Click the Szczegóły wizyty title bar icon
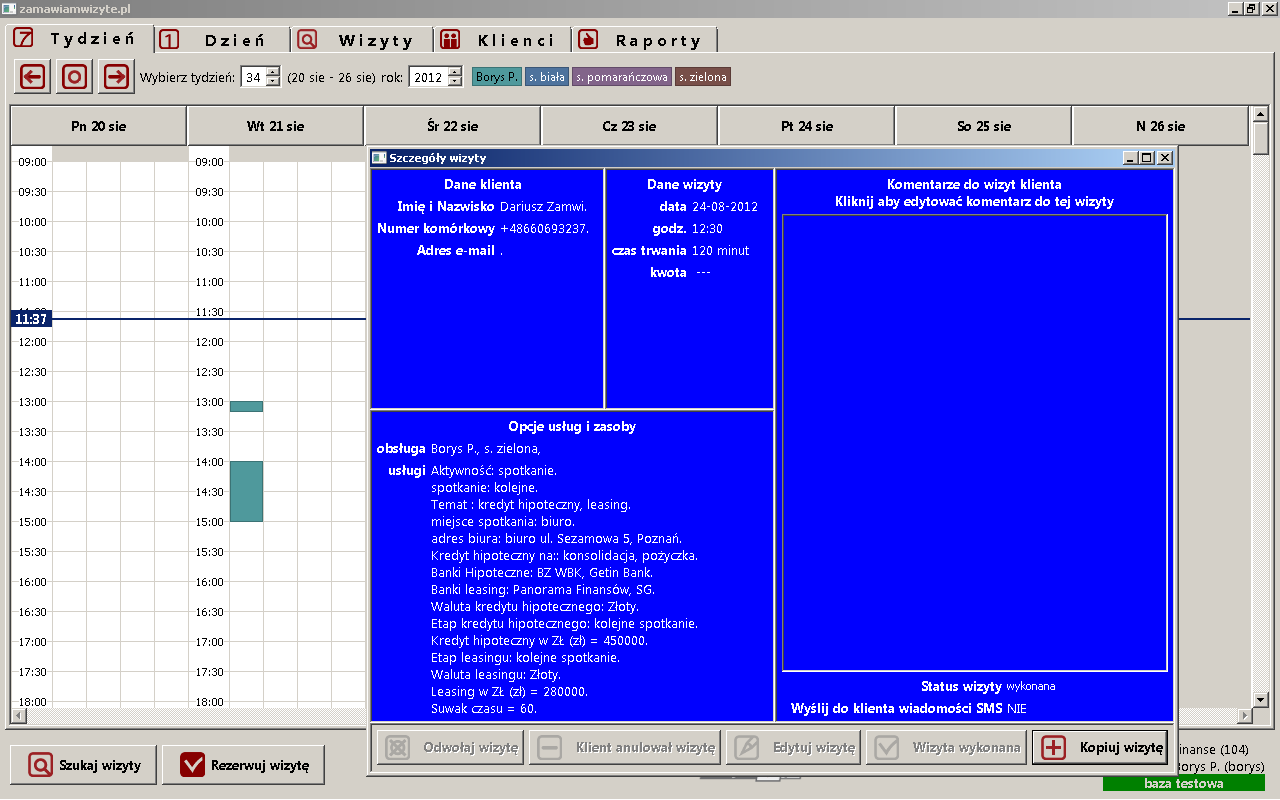 [x=379, y=158]
